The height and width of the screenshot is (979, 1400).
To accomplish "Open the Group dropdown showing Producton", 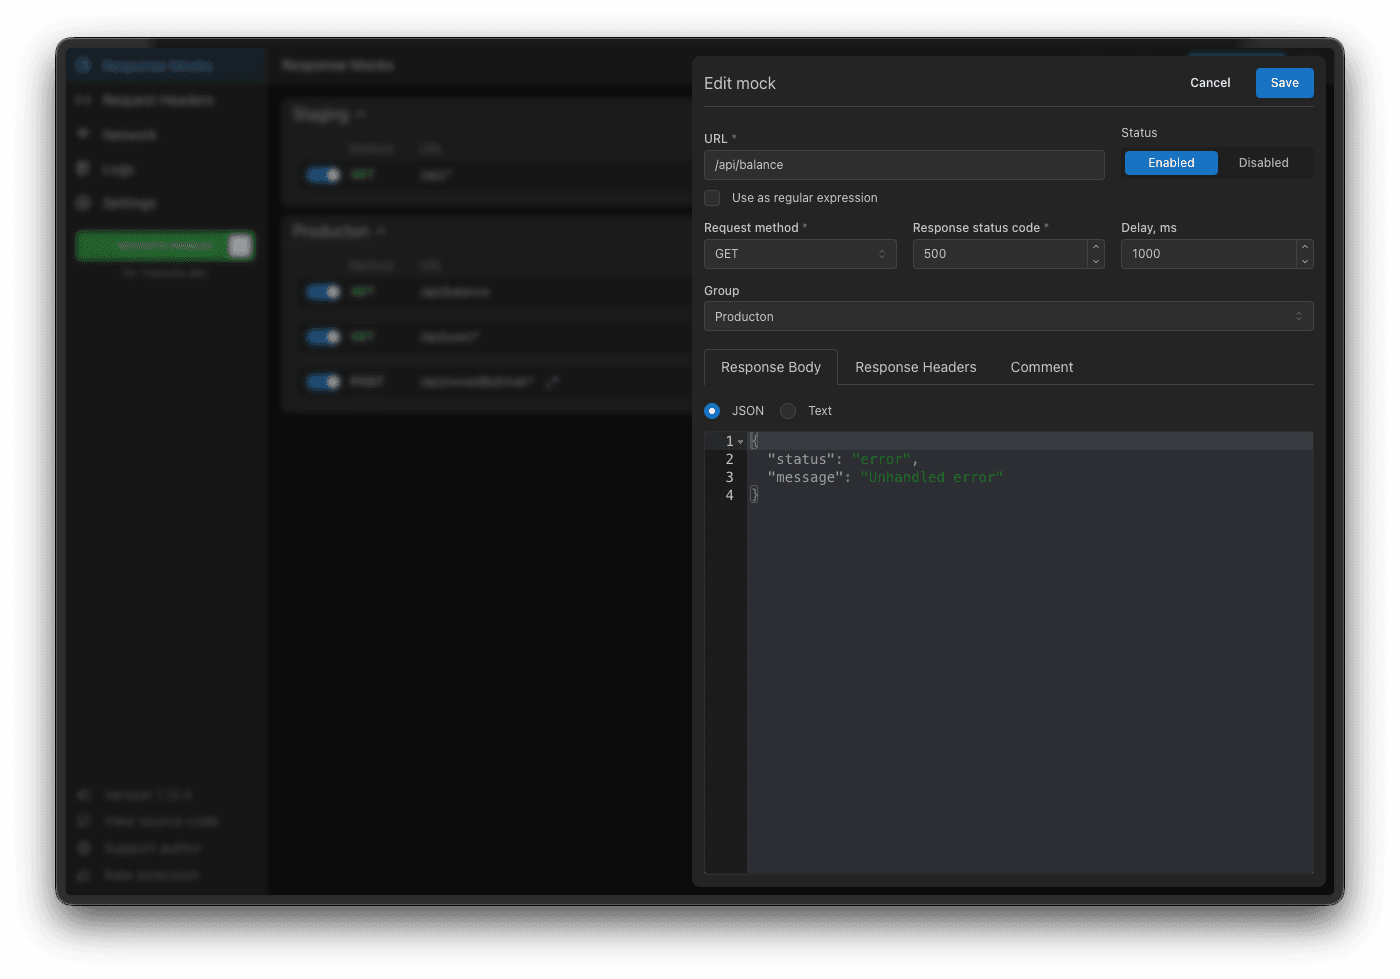I will click(1009, 317).
